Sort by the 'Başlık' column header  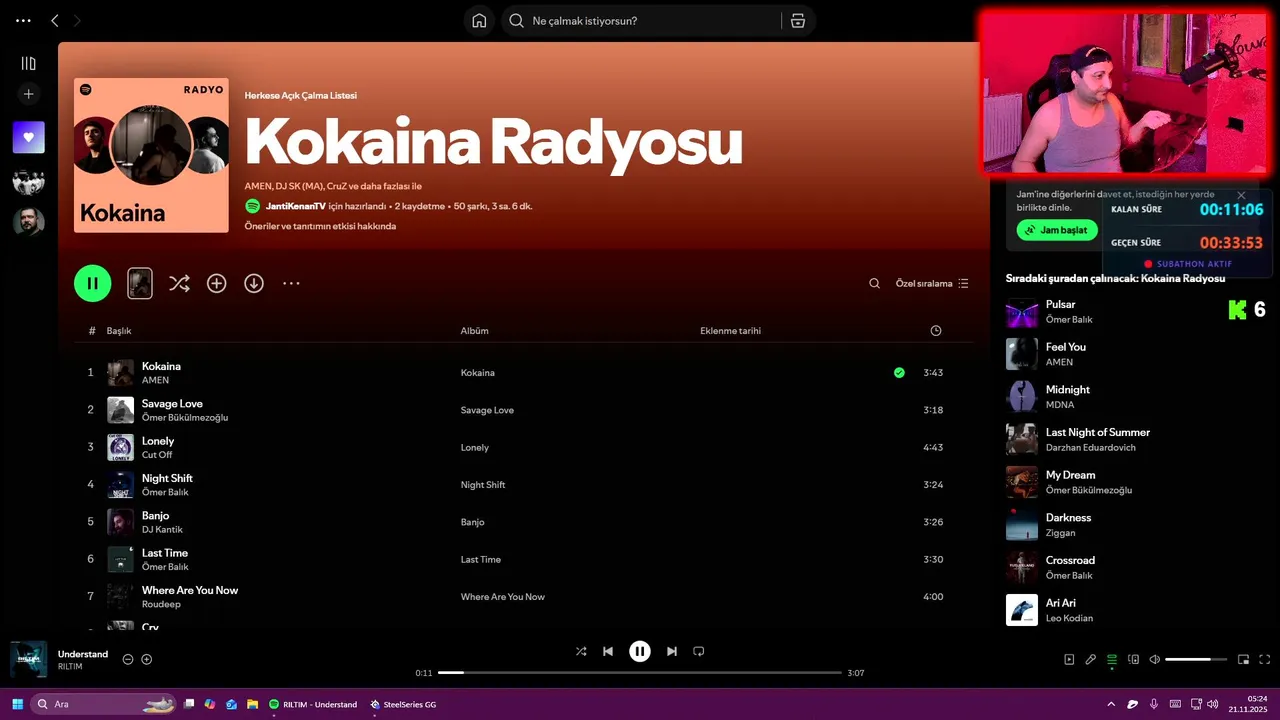[119, 330]
